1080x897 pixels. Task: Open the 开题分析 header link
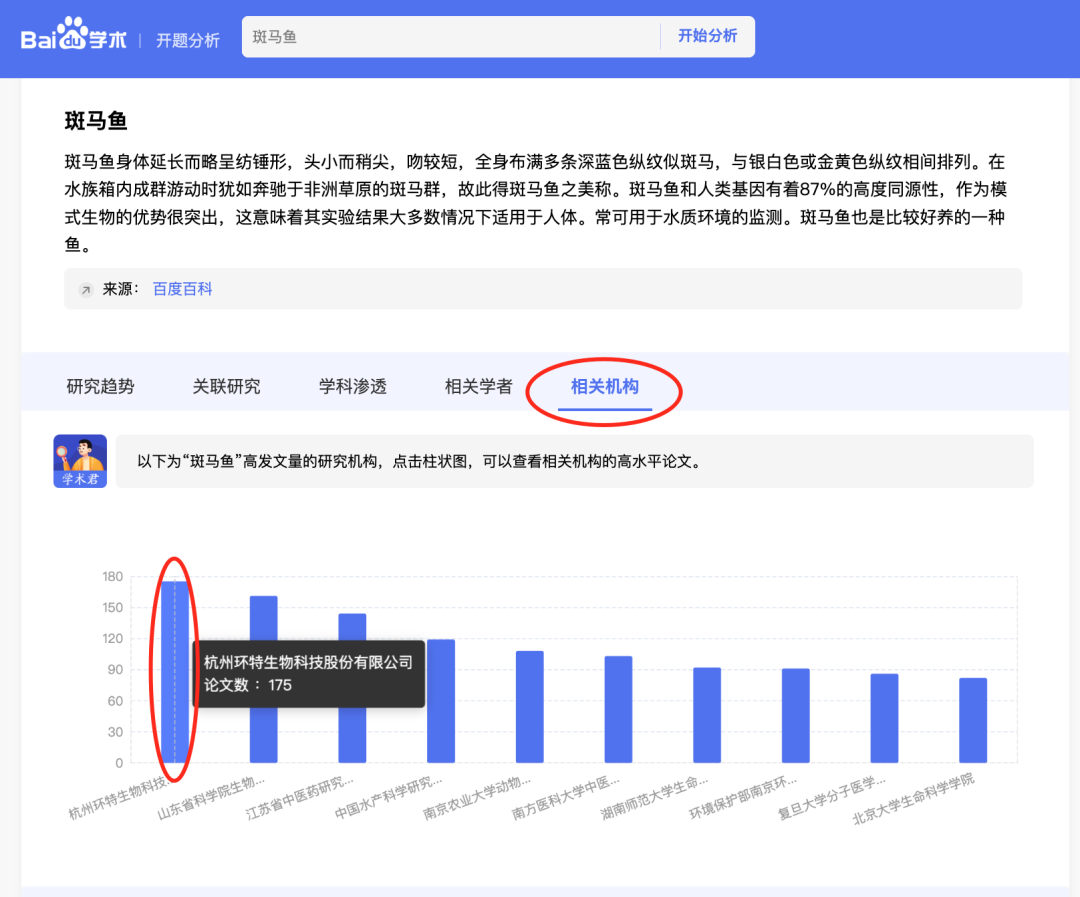pos(187,41)
